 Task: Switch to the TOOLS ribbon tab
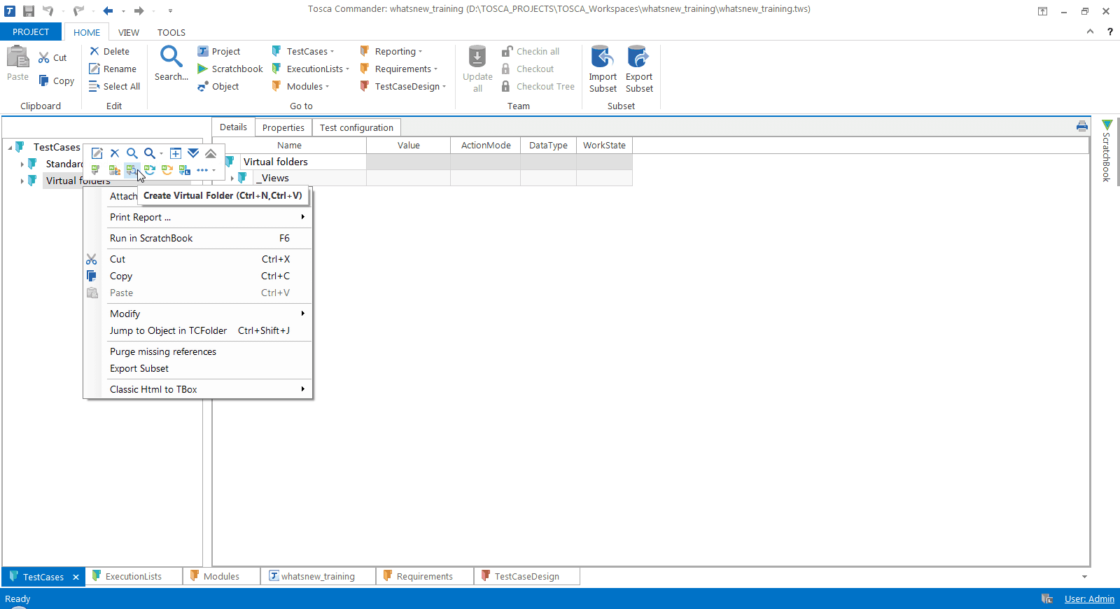pyautogui.click(x=171, y=32)
